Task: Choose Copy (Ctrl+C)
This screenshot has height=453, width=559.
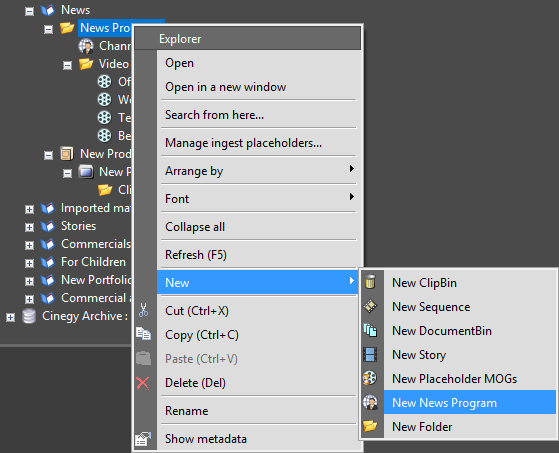Action: click(x=258, y=335)
